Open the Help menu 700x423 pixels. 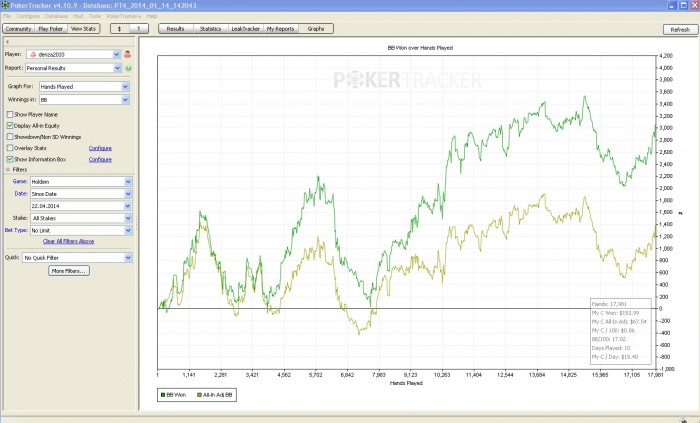point(152,16)
